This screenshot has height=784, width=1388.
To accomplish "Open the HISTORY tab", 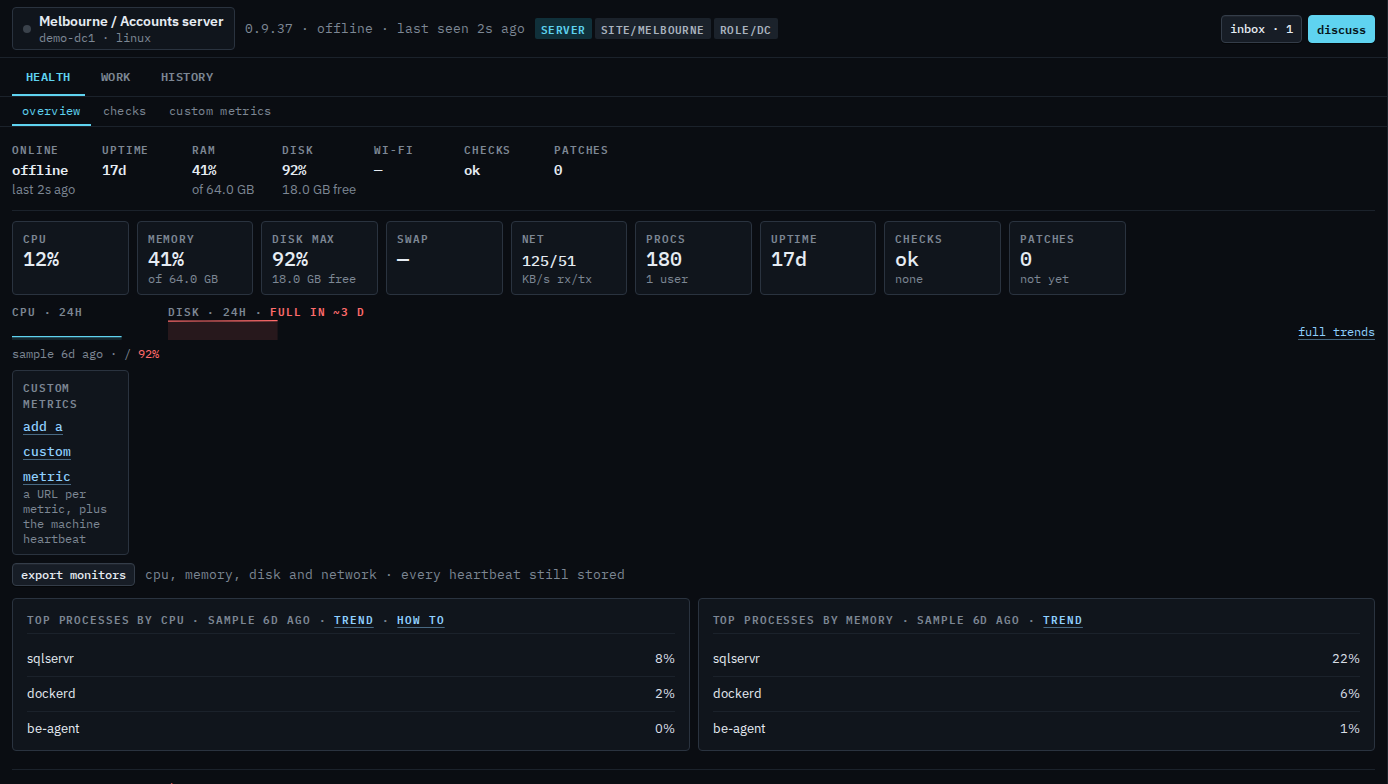I will 187,77.
